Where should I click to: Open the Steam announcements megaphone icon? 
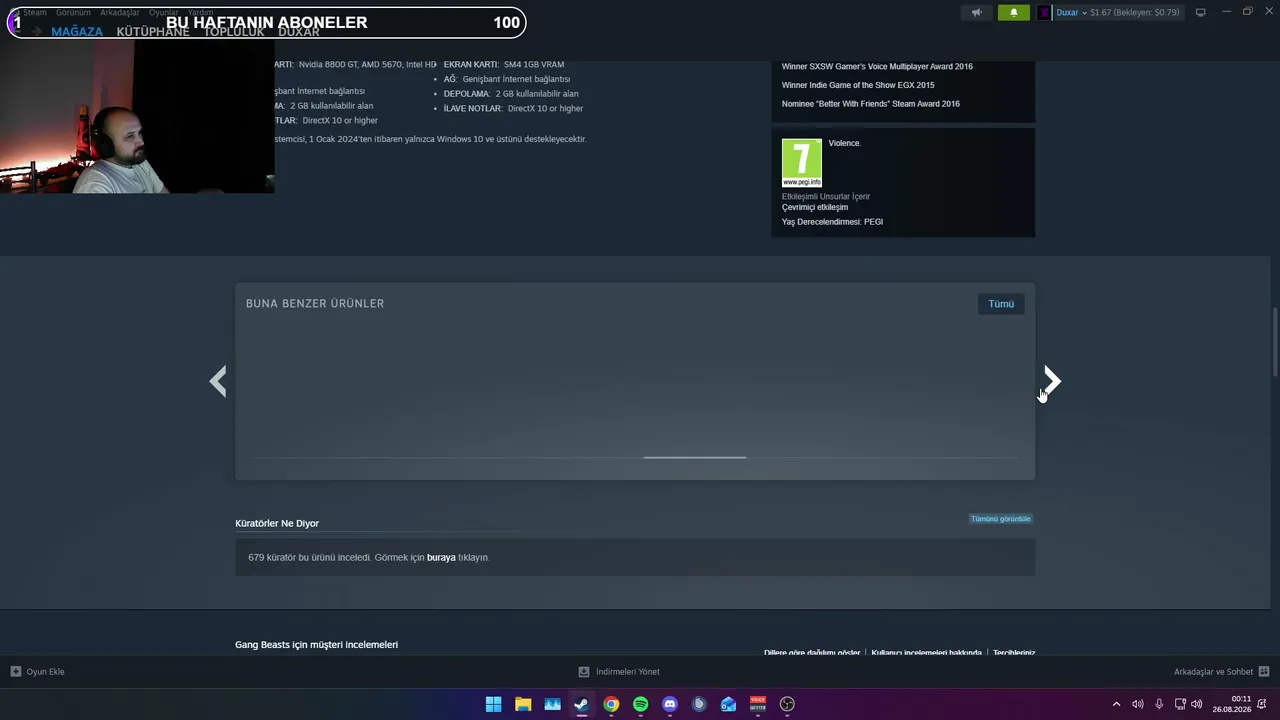(977, 13)
